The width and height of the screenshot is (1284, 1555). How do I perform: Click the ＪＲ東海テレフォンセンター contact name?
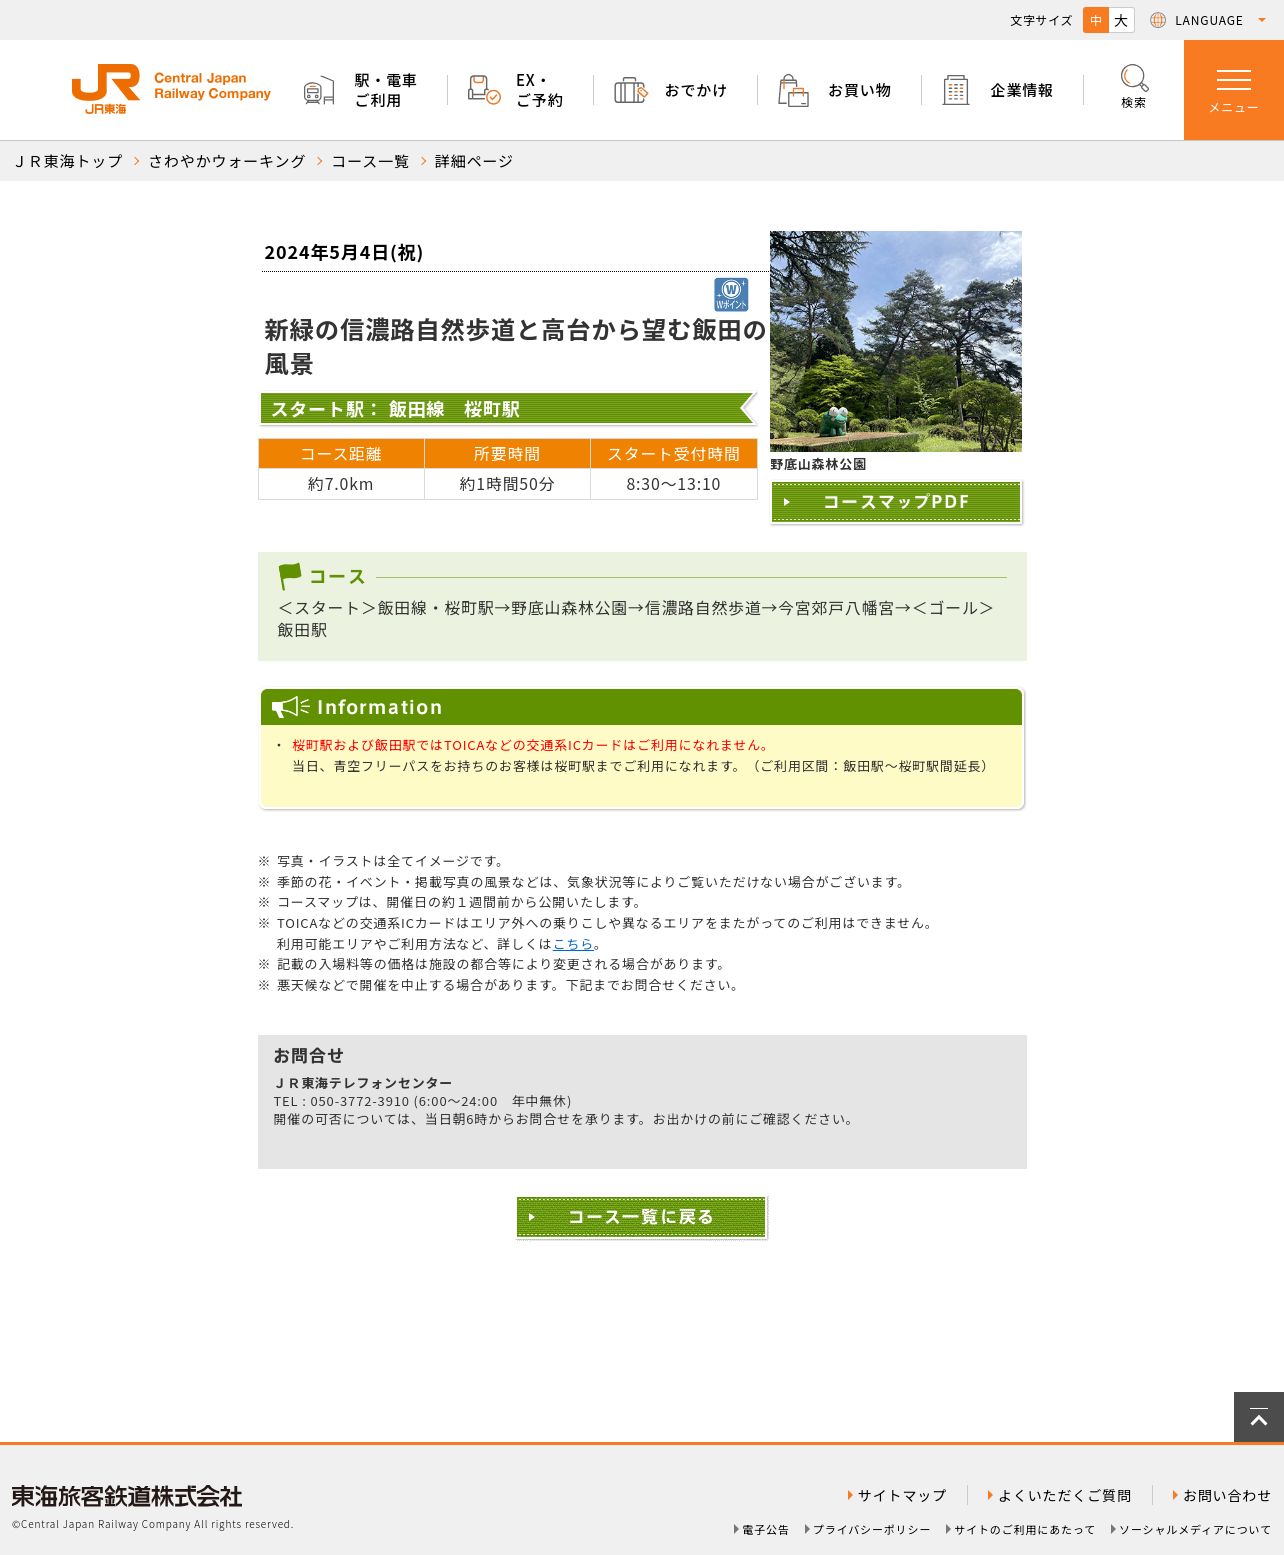[363, 1083]
